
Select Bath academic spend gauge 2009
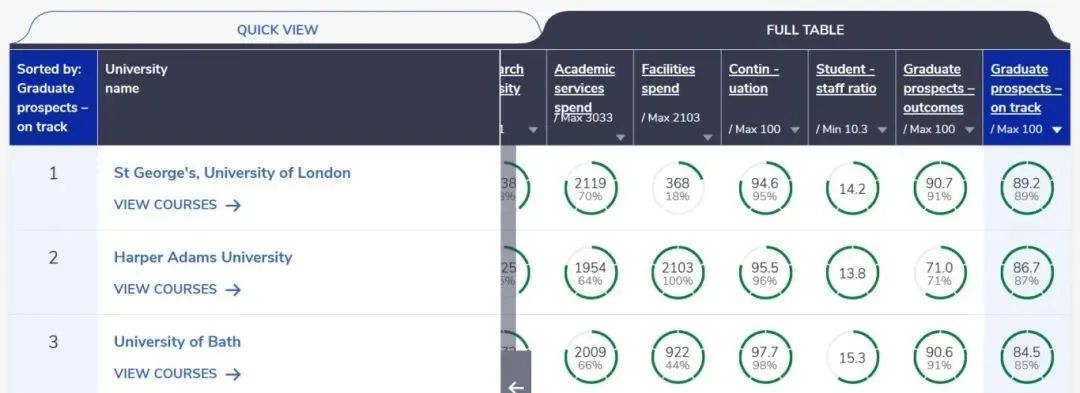pyautogui.click(x=590, y=358)
